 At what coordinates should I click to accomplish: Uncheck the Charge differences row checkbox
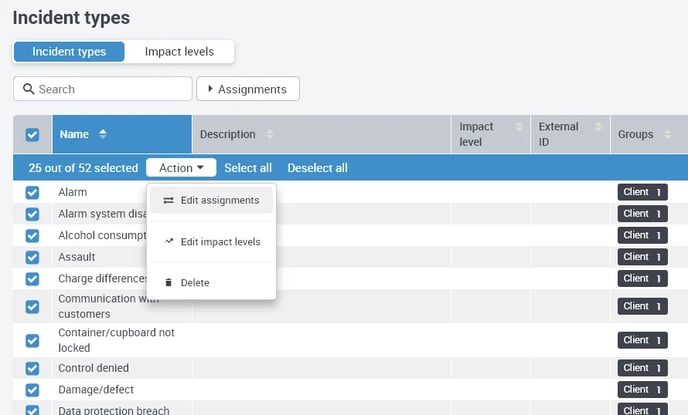point(32,279)
